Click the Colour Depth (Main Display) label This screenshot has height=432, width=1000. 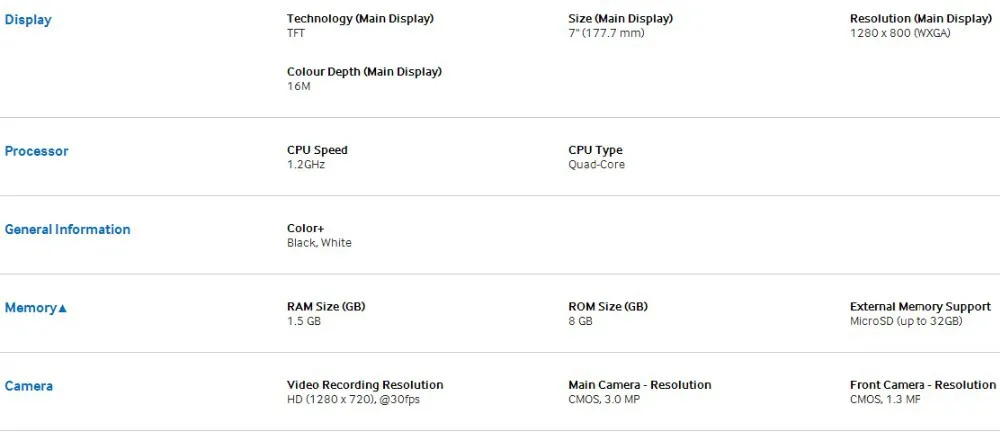coord(364,71)
